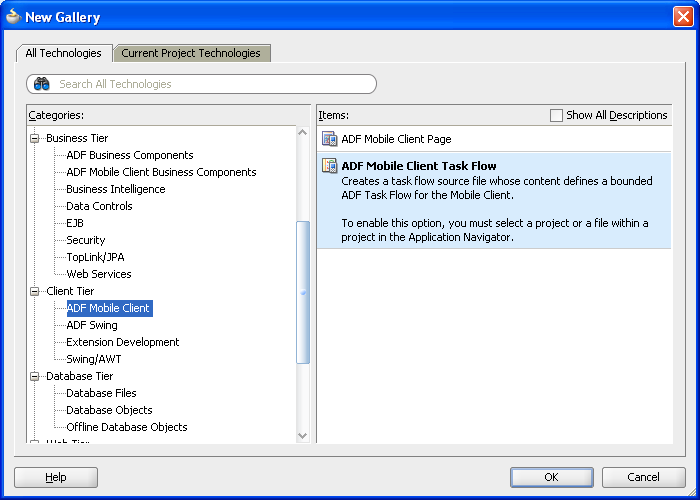This screenshot has width=700, height=500.
Task: Select the ADF Mobile Client Task Flow item
Action: 494,201
